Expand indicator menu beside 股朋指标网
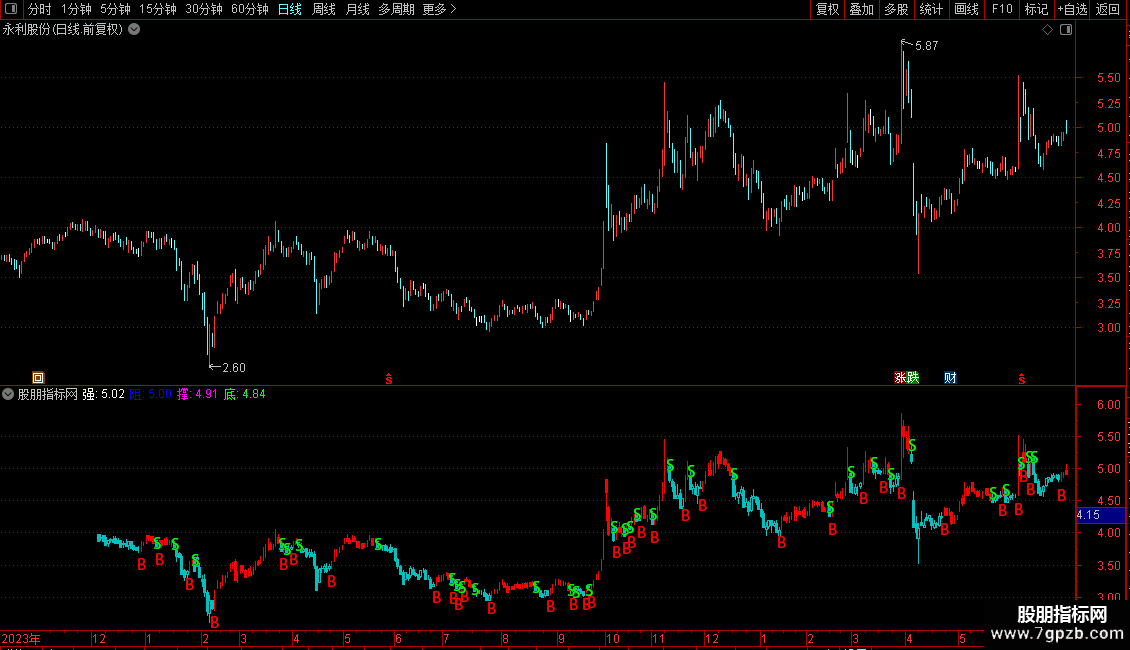The image size is (1130, 650). (8, 394)
